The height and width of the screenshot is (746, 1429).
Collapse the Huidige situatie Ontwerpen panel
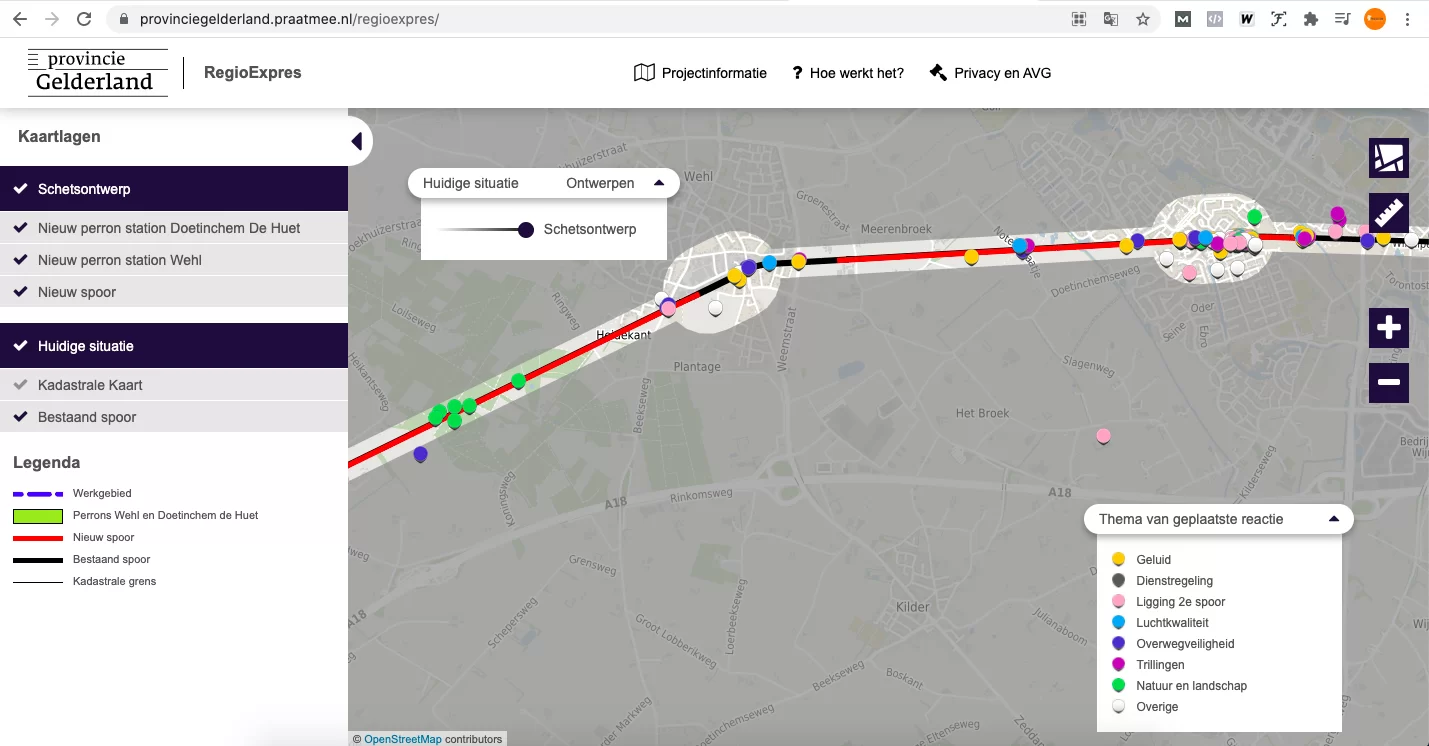click(x=658, y=183)
